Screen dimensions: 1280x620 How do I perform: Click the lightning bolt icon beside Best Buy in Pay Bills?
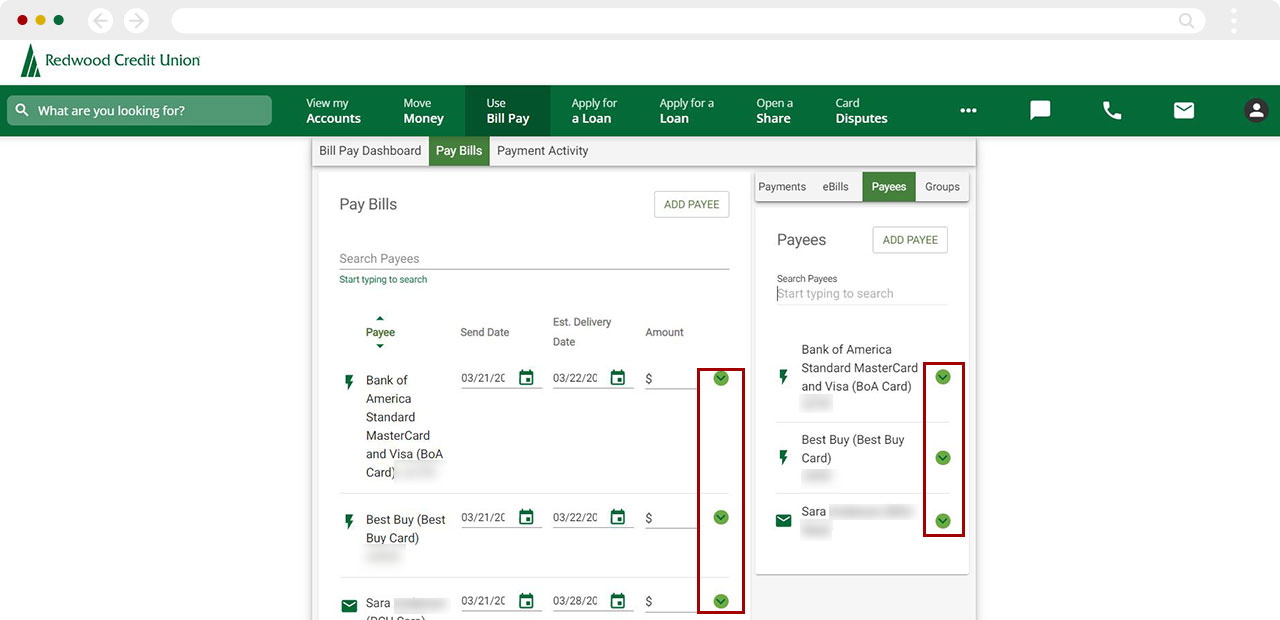coord(349,521)
